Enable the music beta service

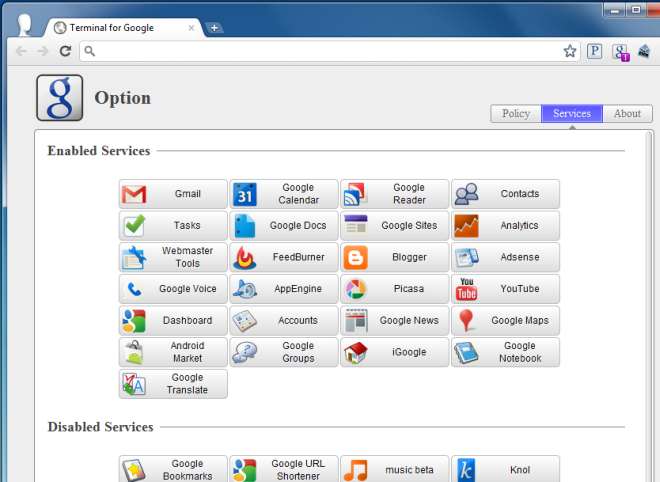tap(394, 469)
